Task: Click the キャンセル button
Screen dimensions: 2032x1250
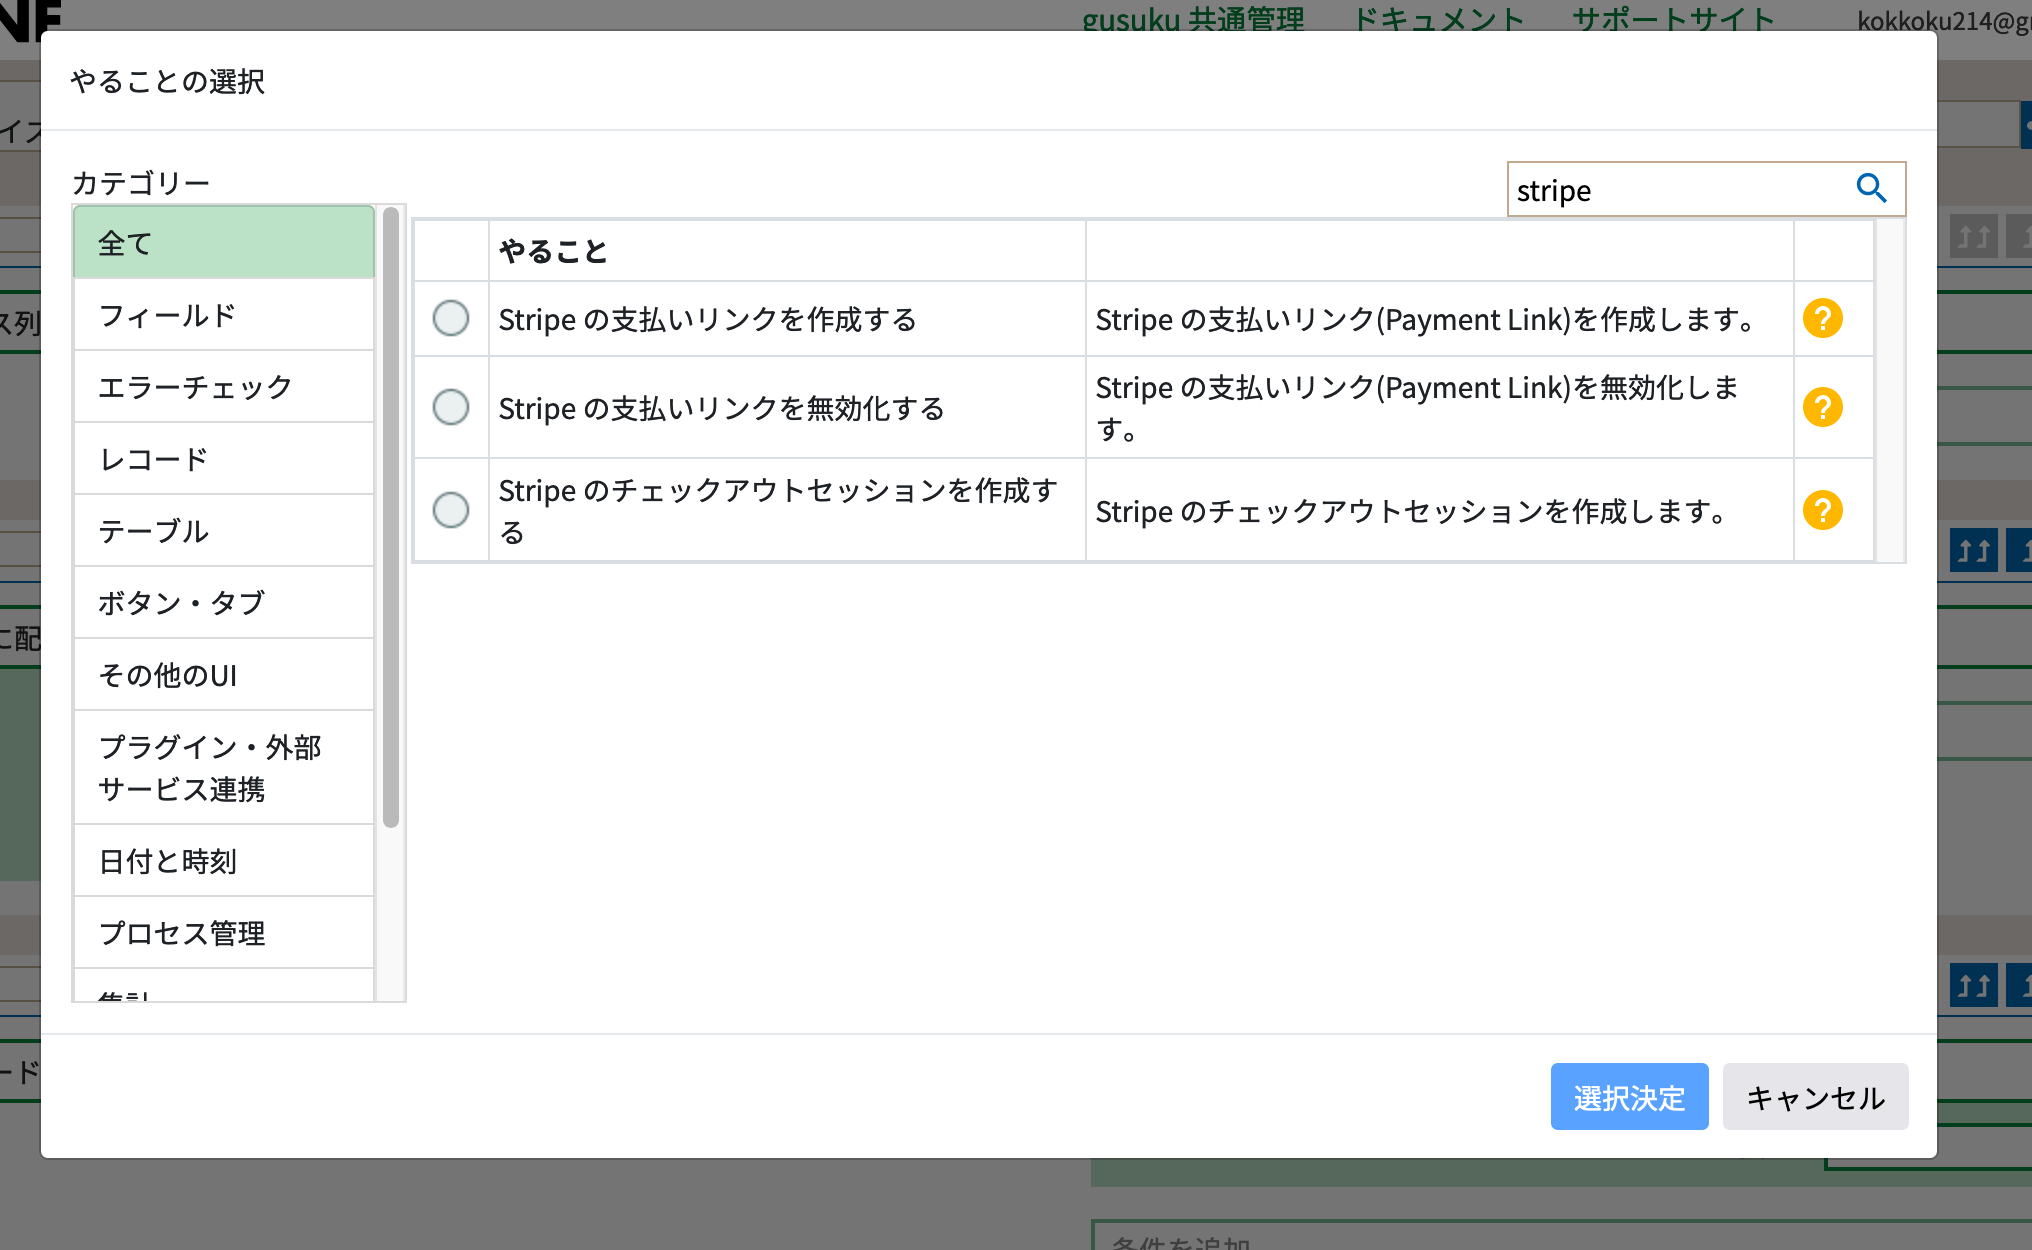Action: (x=1815, y=1096)
